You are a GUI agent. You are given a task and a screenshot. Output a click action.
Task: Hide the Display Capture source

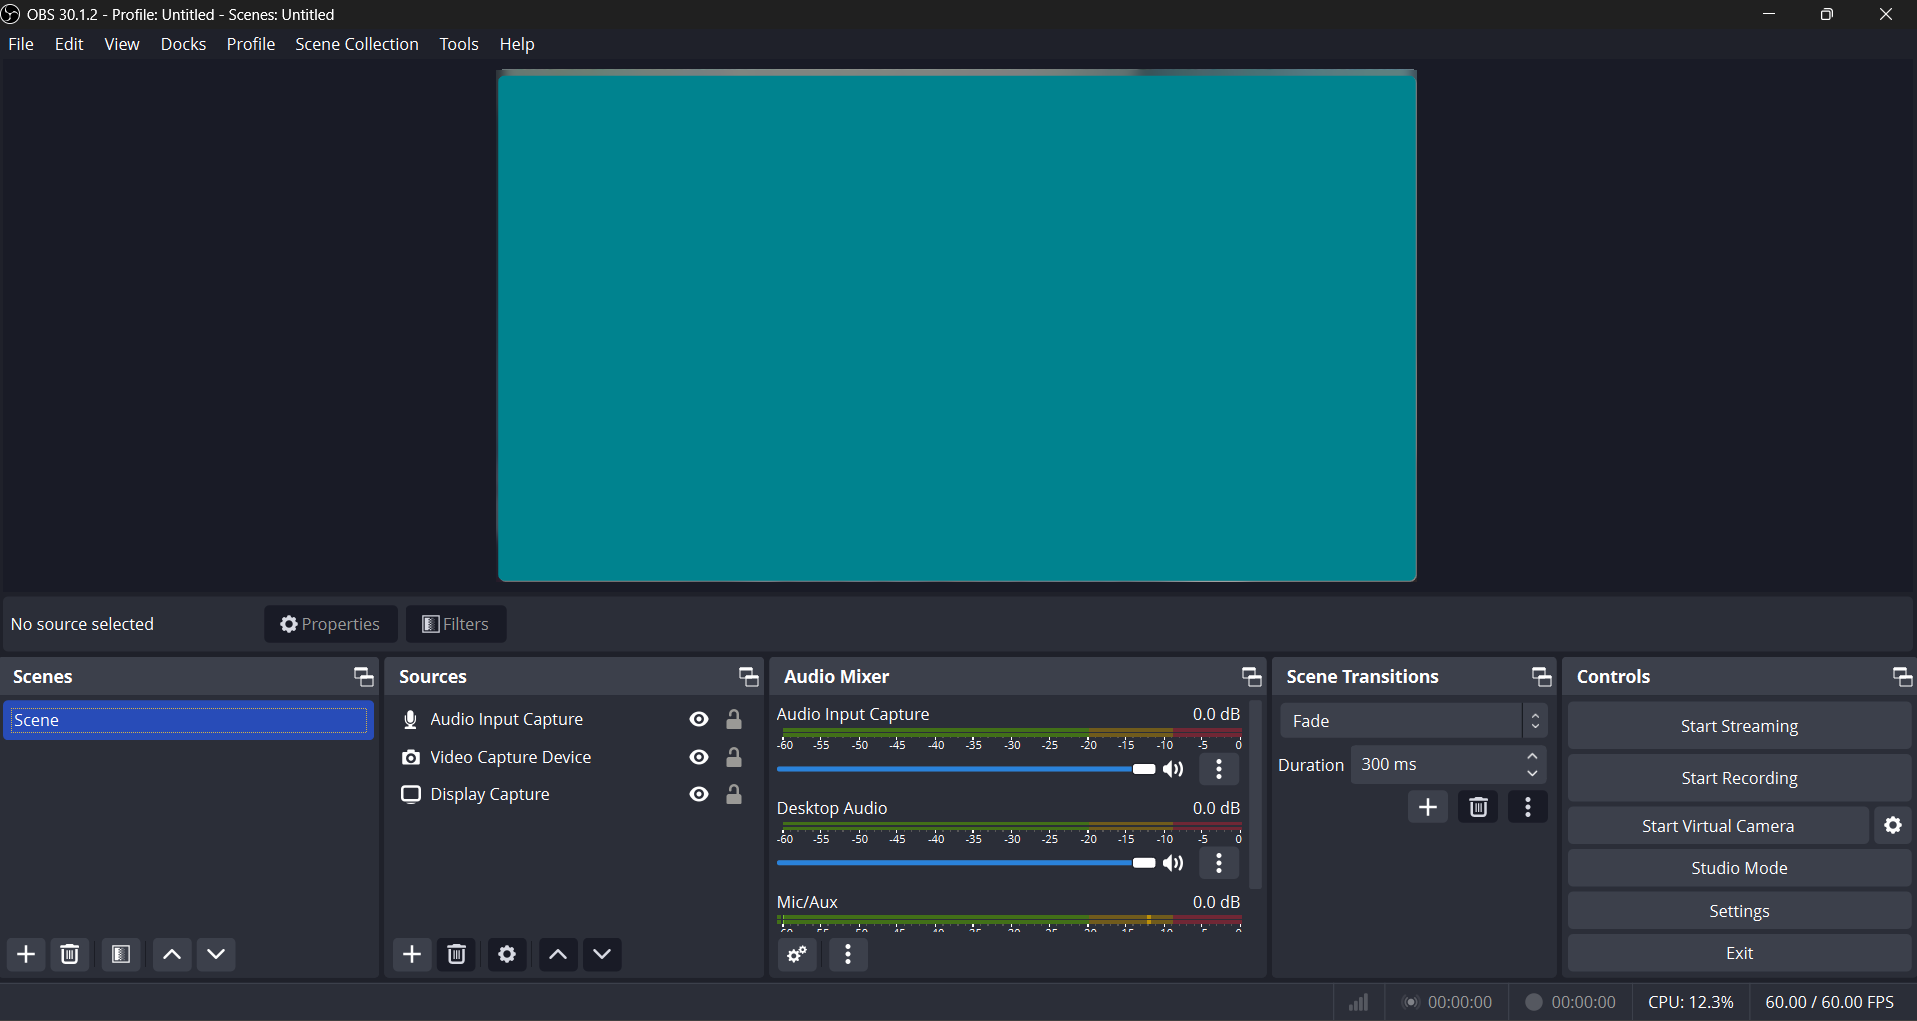coord(699,794)
